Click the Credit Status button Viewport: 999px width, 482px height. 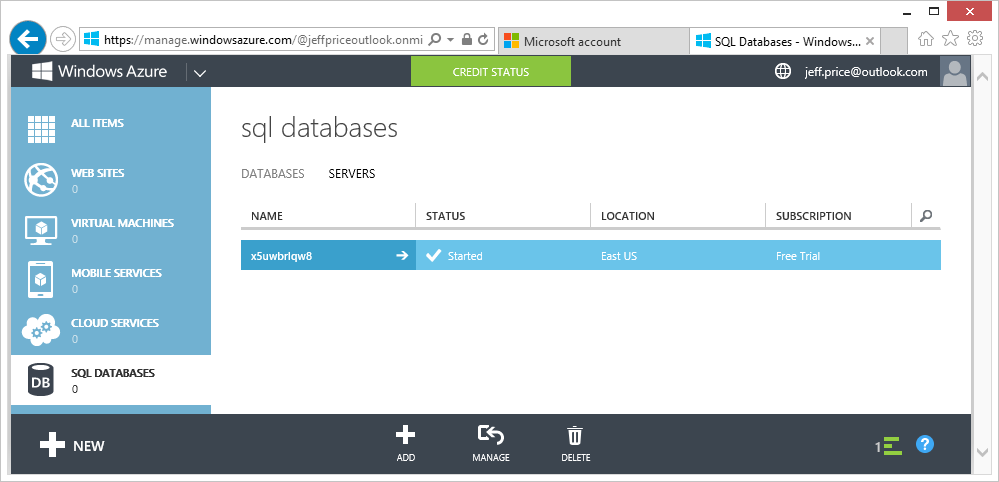(x=491, y=72)
